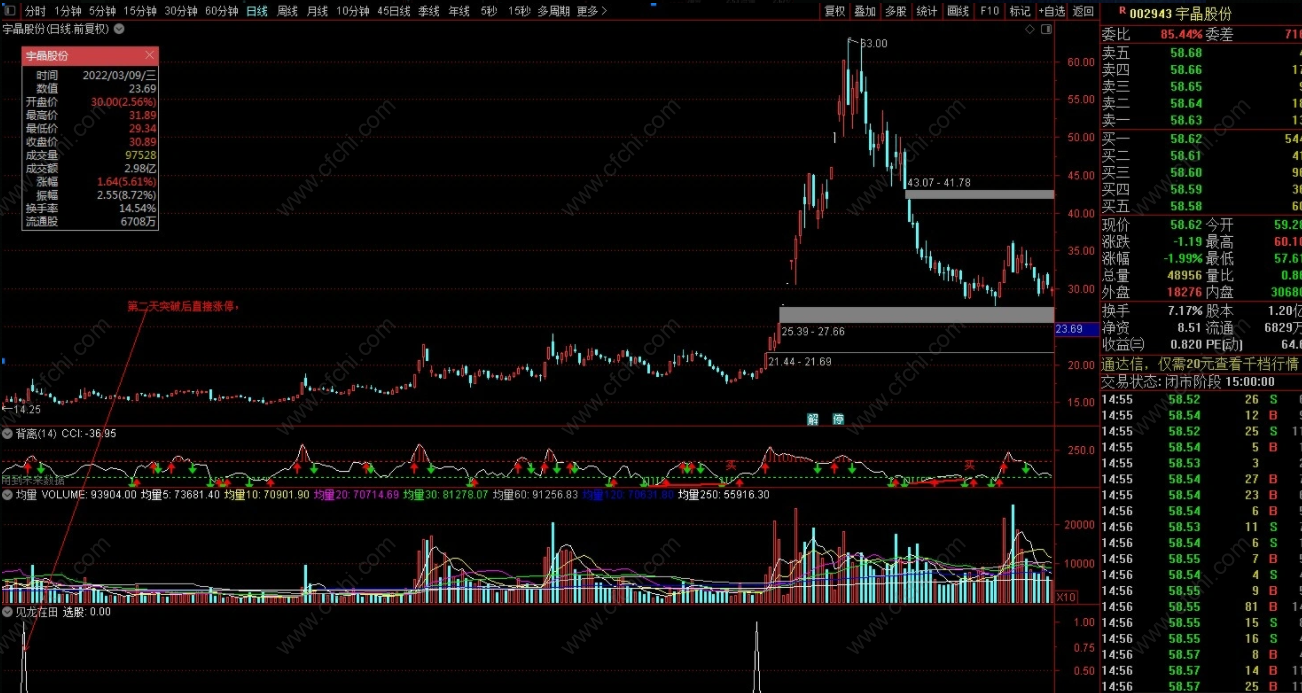Click the 换手 7.17% value

coord(1183,311)
